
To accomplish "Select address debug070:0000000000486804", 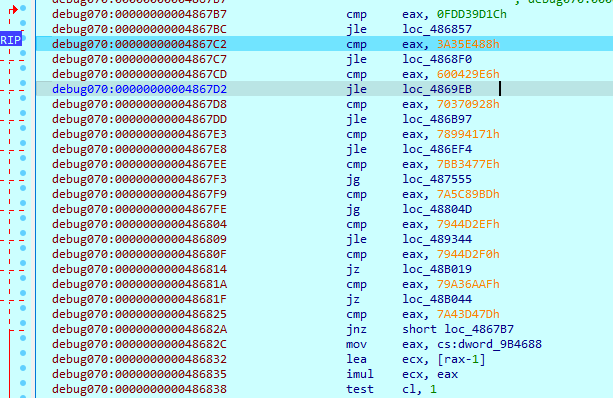I will tap(139, 224).
